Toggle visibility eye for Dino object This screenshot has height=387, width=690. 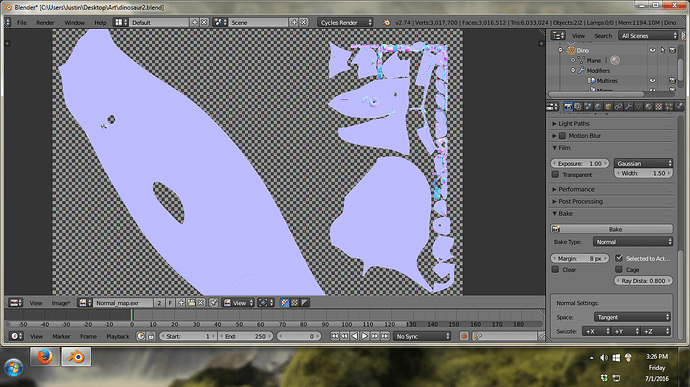tap(652, 50)
